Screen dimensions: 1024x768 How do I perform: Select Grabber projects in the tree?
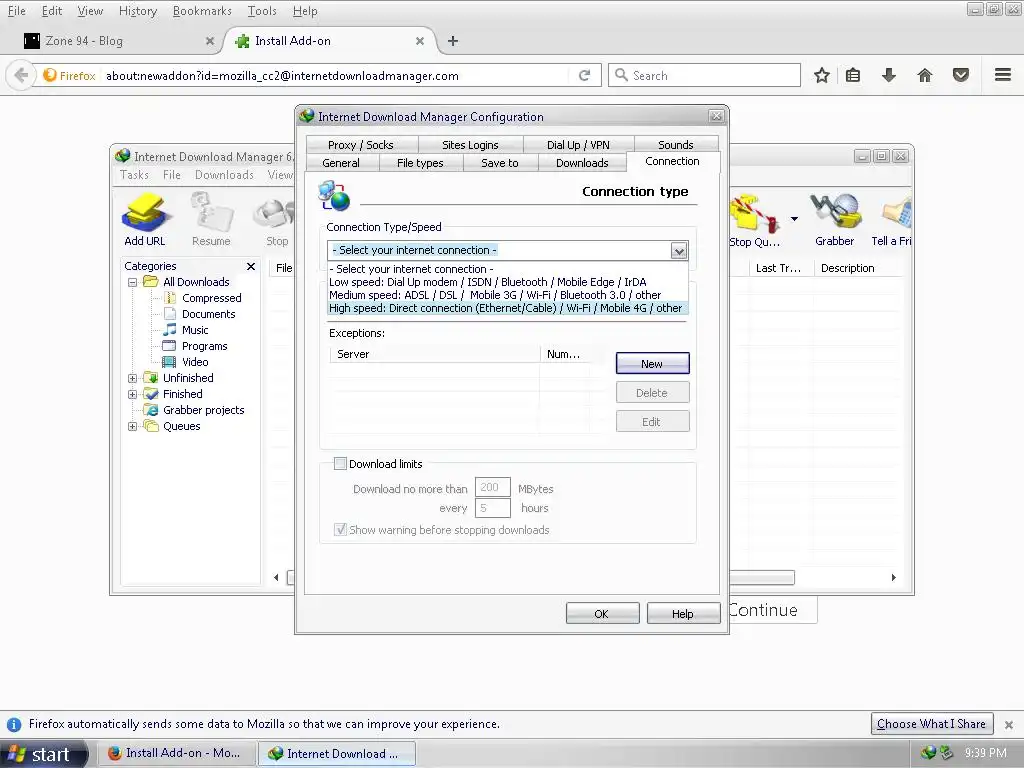pyautogui.click(x=203, y=410)
